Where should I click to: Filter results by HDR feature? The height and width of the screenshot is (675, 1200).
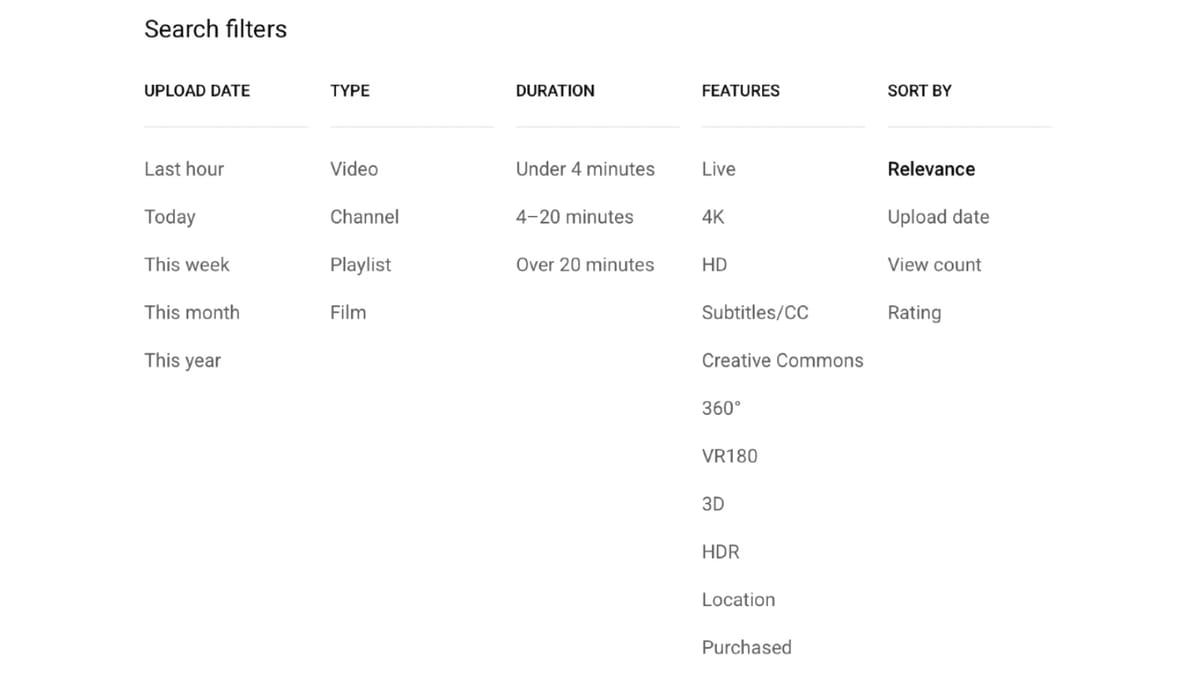pos(720,551)
